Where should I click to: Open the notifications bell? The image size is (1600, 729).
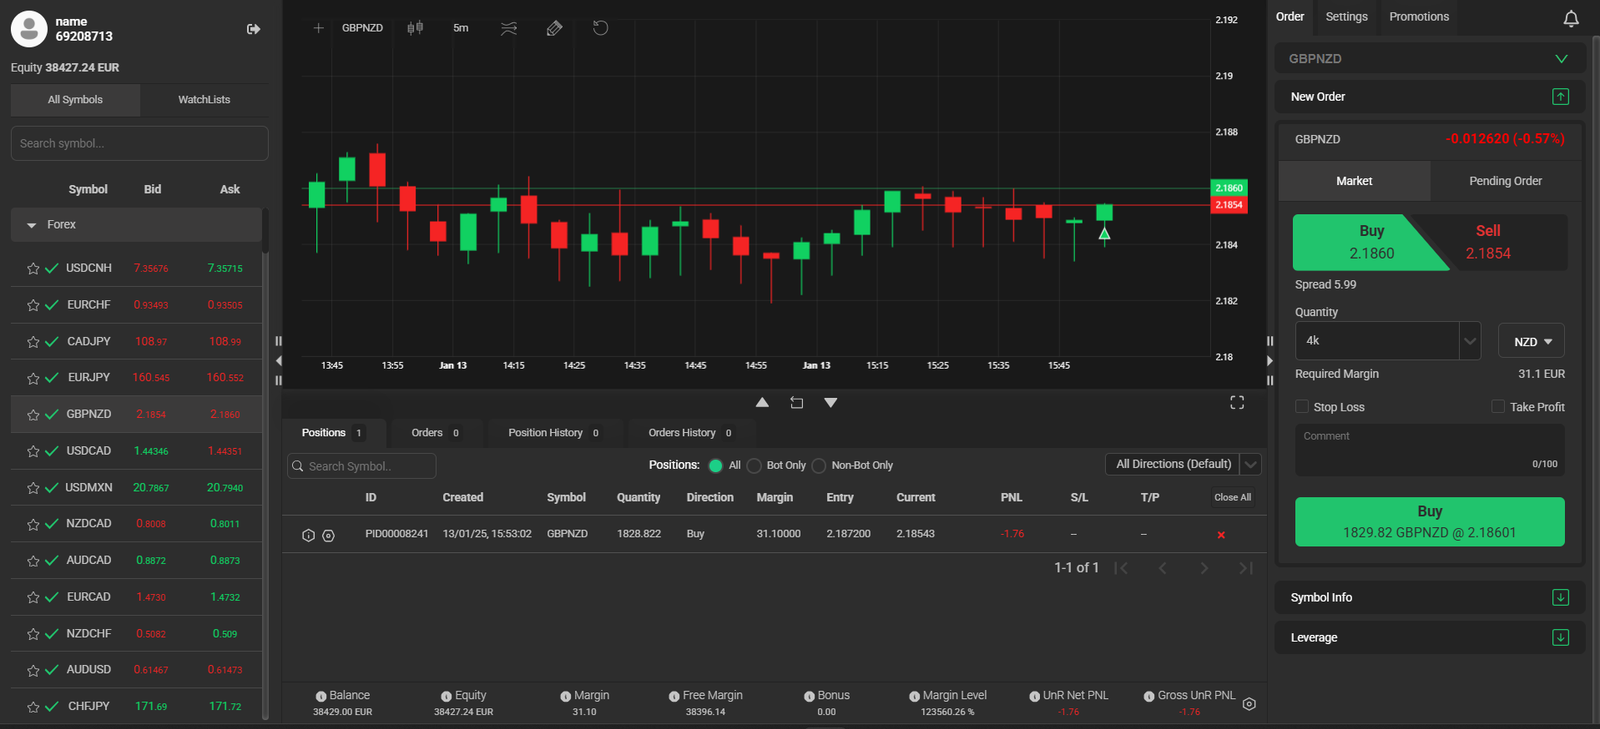1571,18
